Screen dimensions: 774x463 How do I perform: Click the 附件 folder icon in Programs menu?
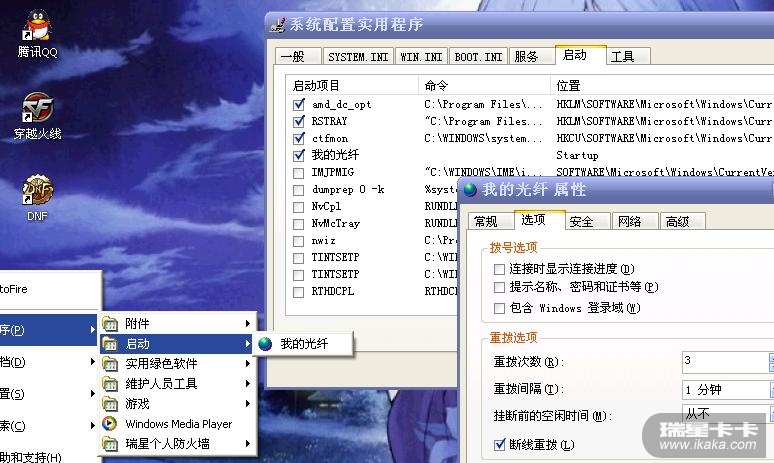tap(110, 324)
